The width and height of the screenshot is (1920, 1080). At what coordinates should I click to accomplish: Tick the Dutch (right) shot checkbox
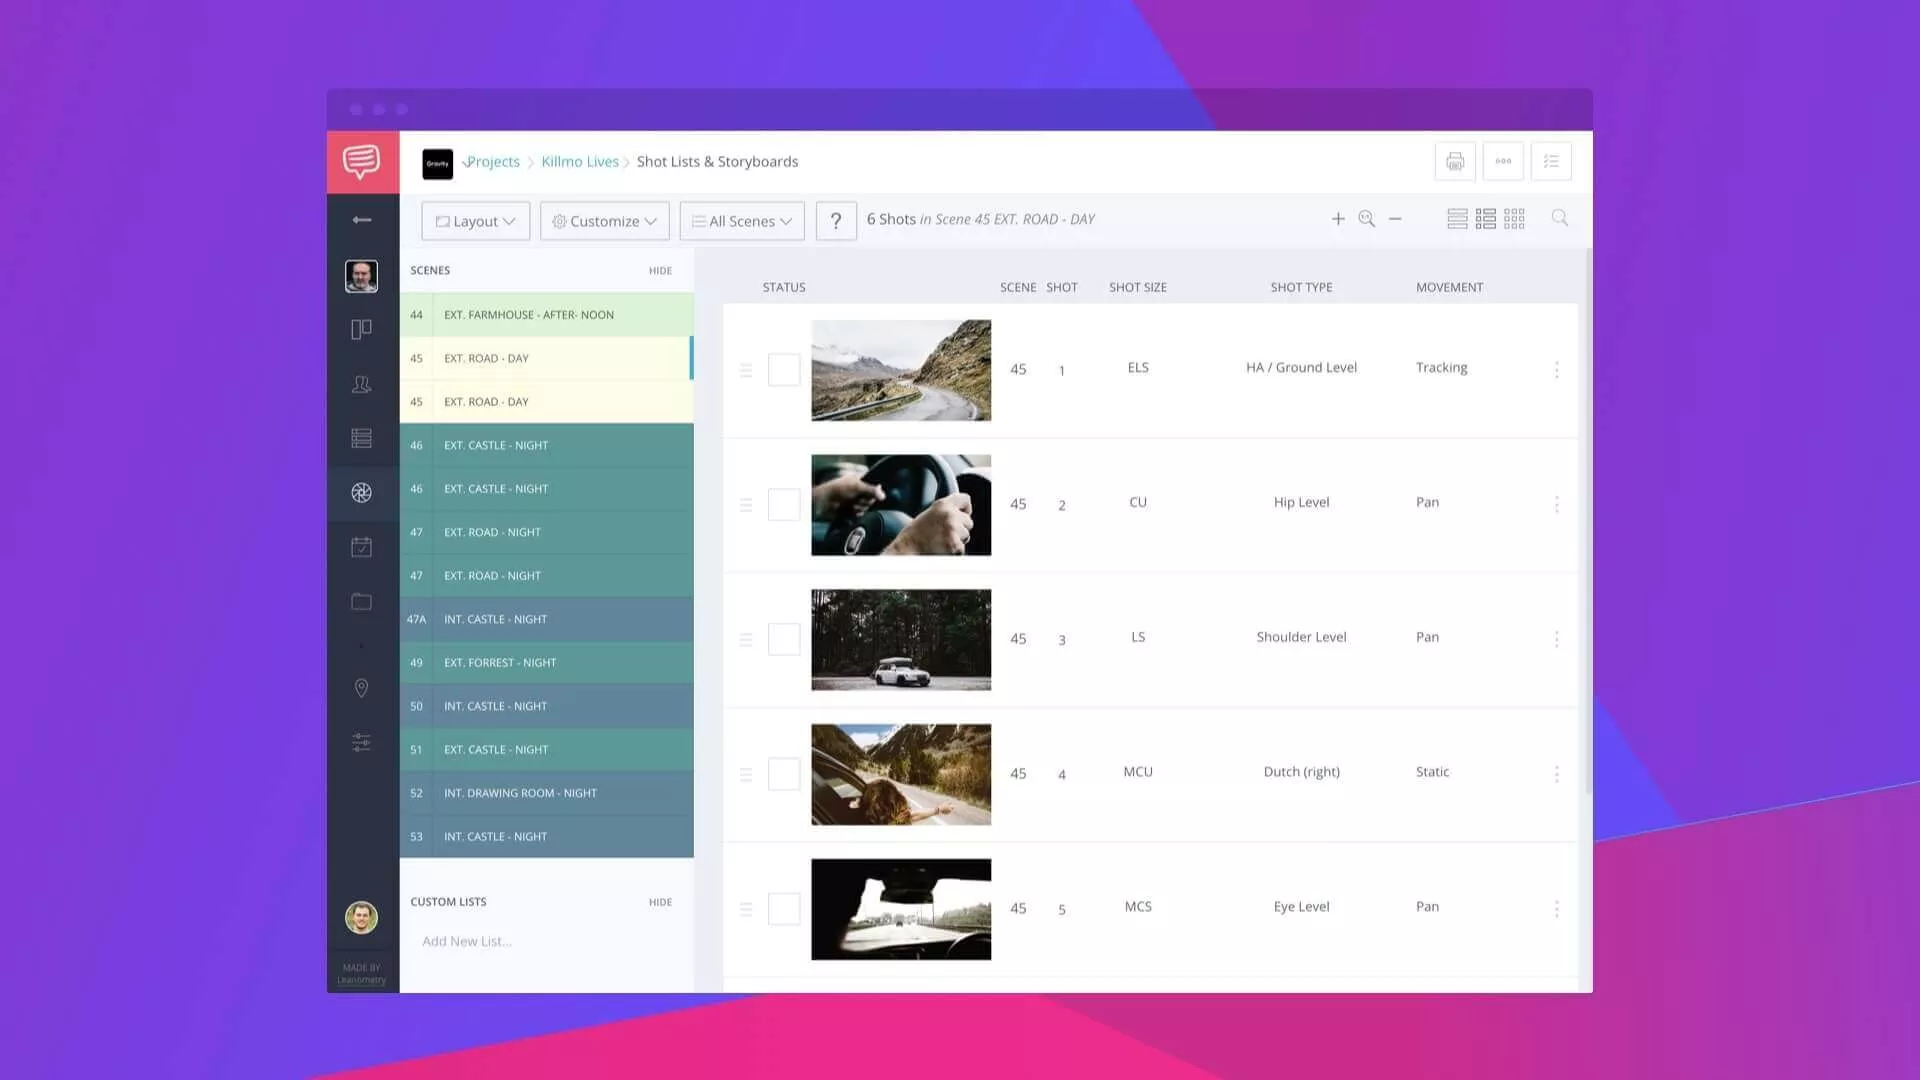[784, 774]
